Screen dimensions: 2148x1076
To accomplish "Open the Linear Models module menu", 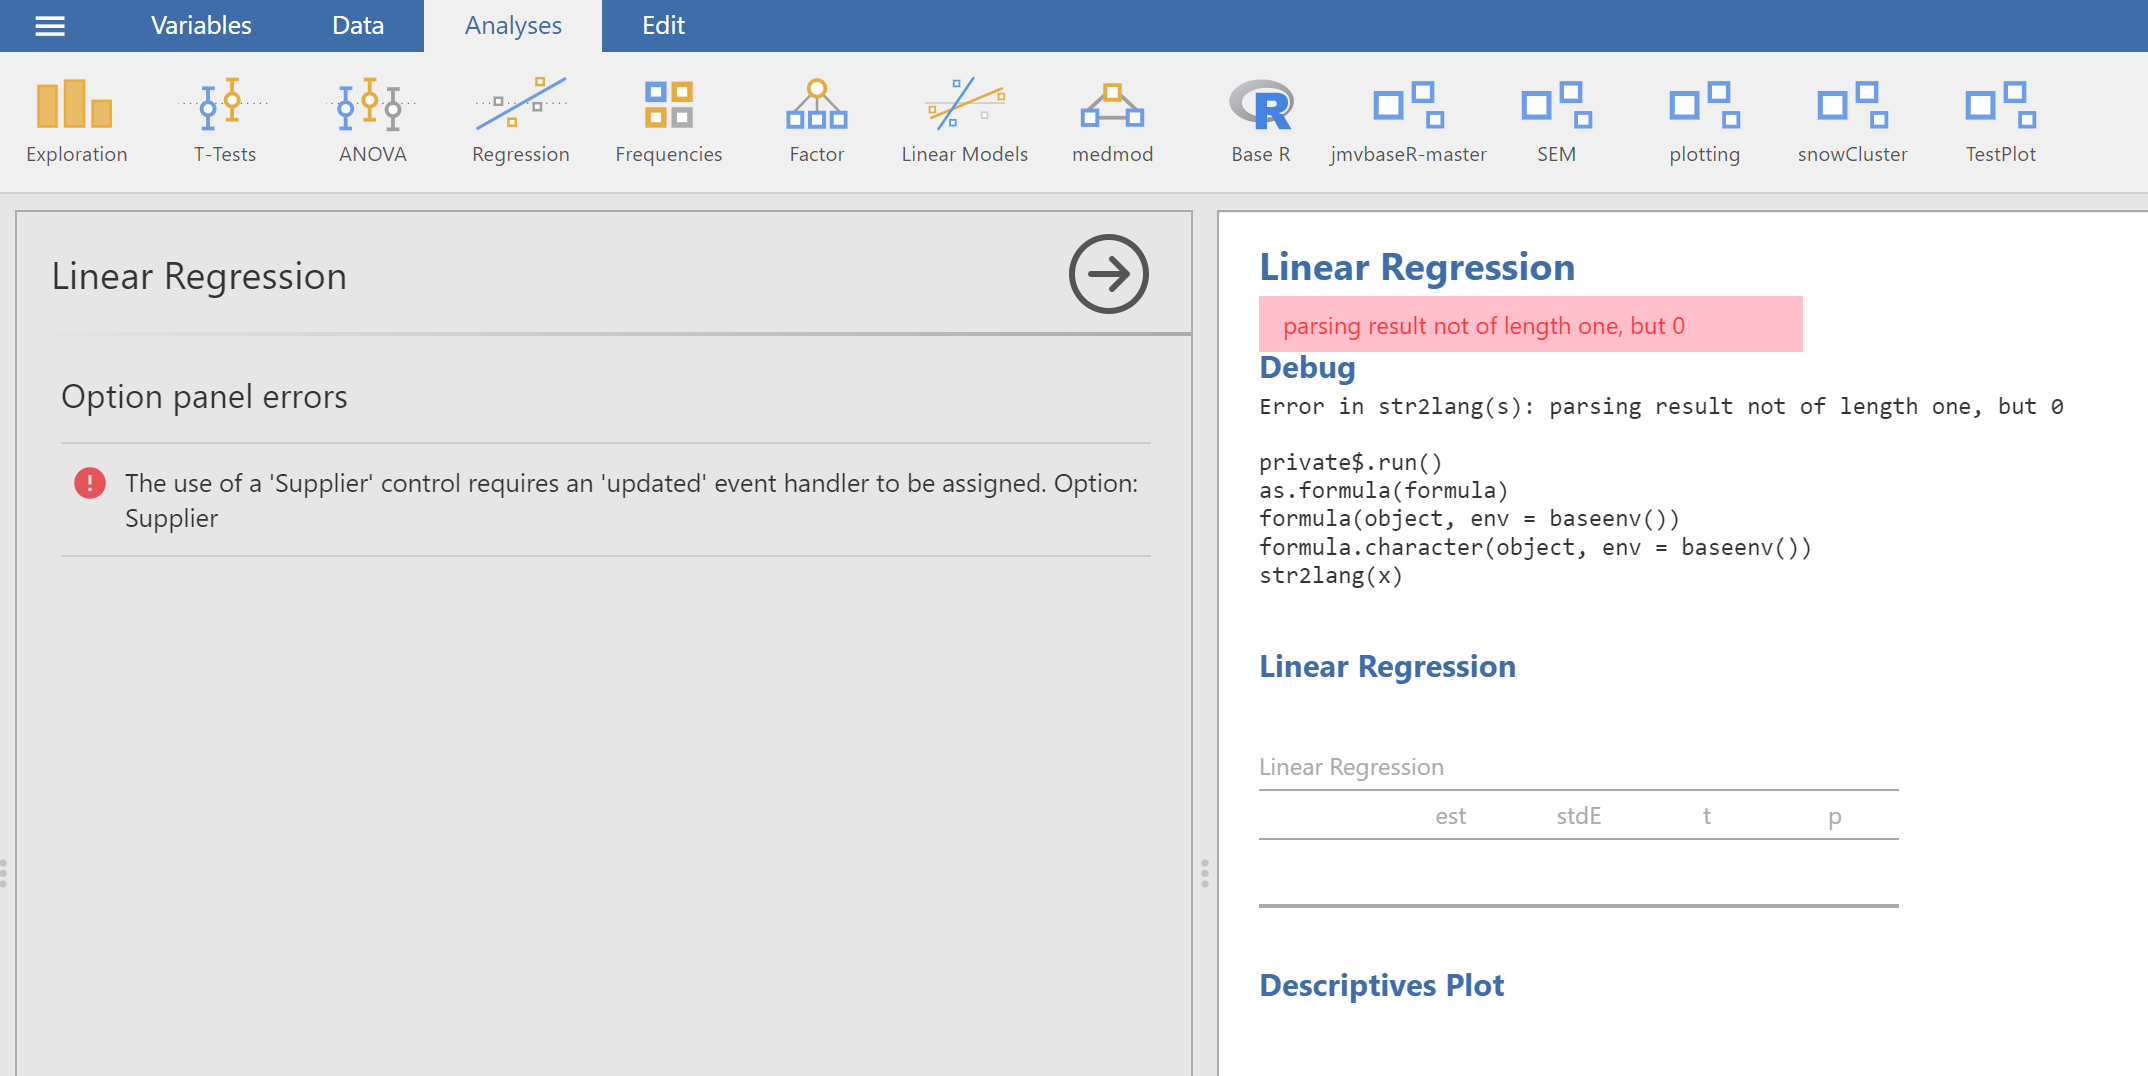I will pos(964,120).
